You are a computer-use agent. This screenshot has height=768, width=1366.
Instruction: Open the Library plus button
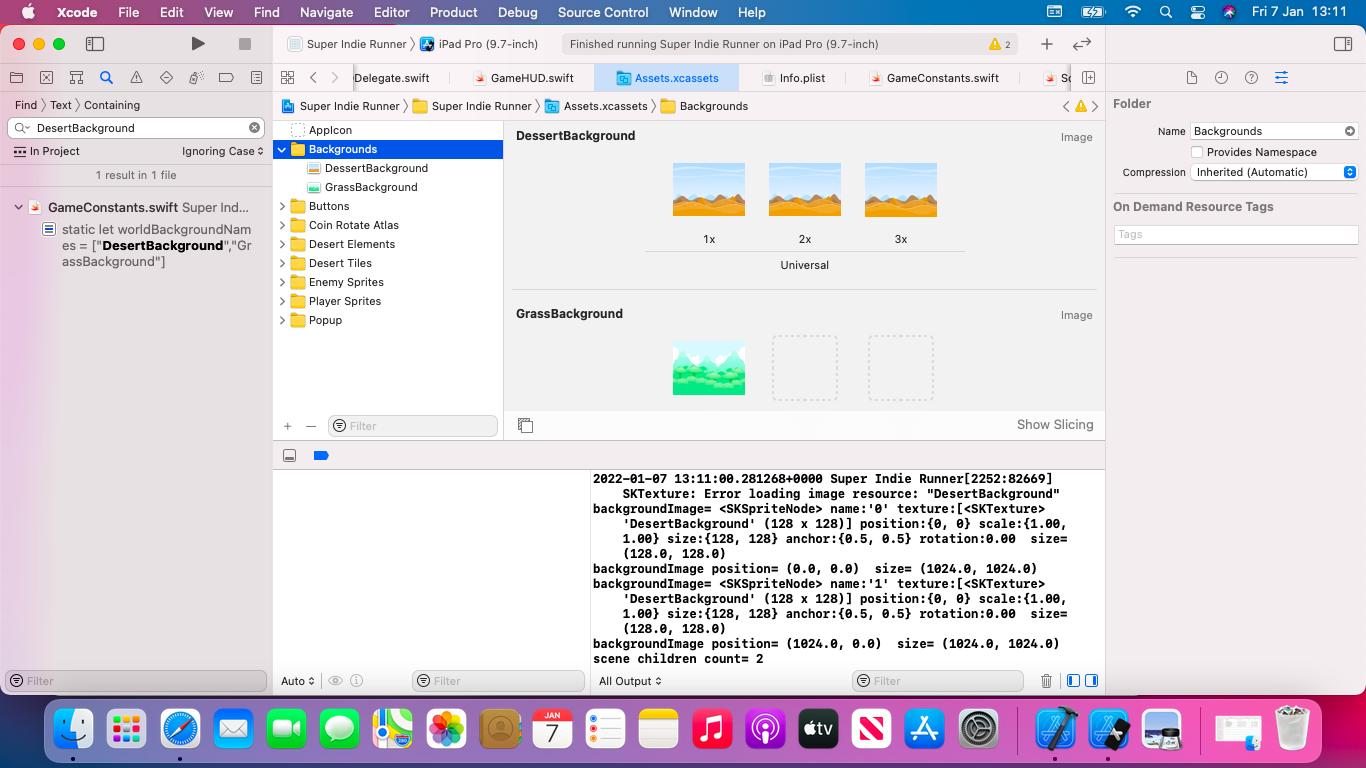(x=1046, y=44)
